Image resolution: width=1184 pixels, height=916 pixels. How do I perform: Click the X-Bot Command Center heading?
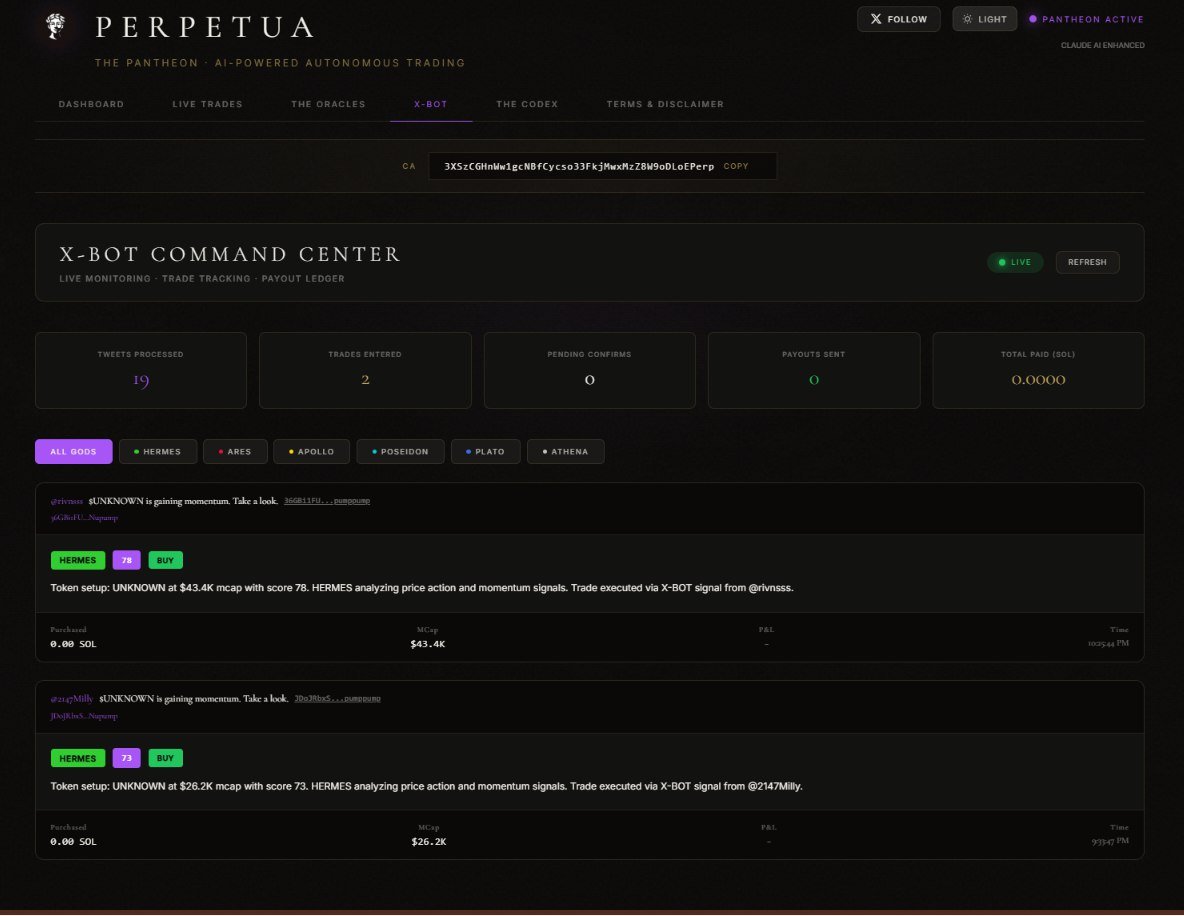230,254
